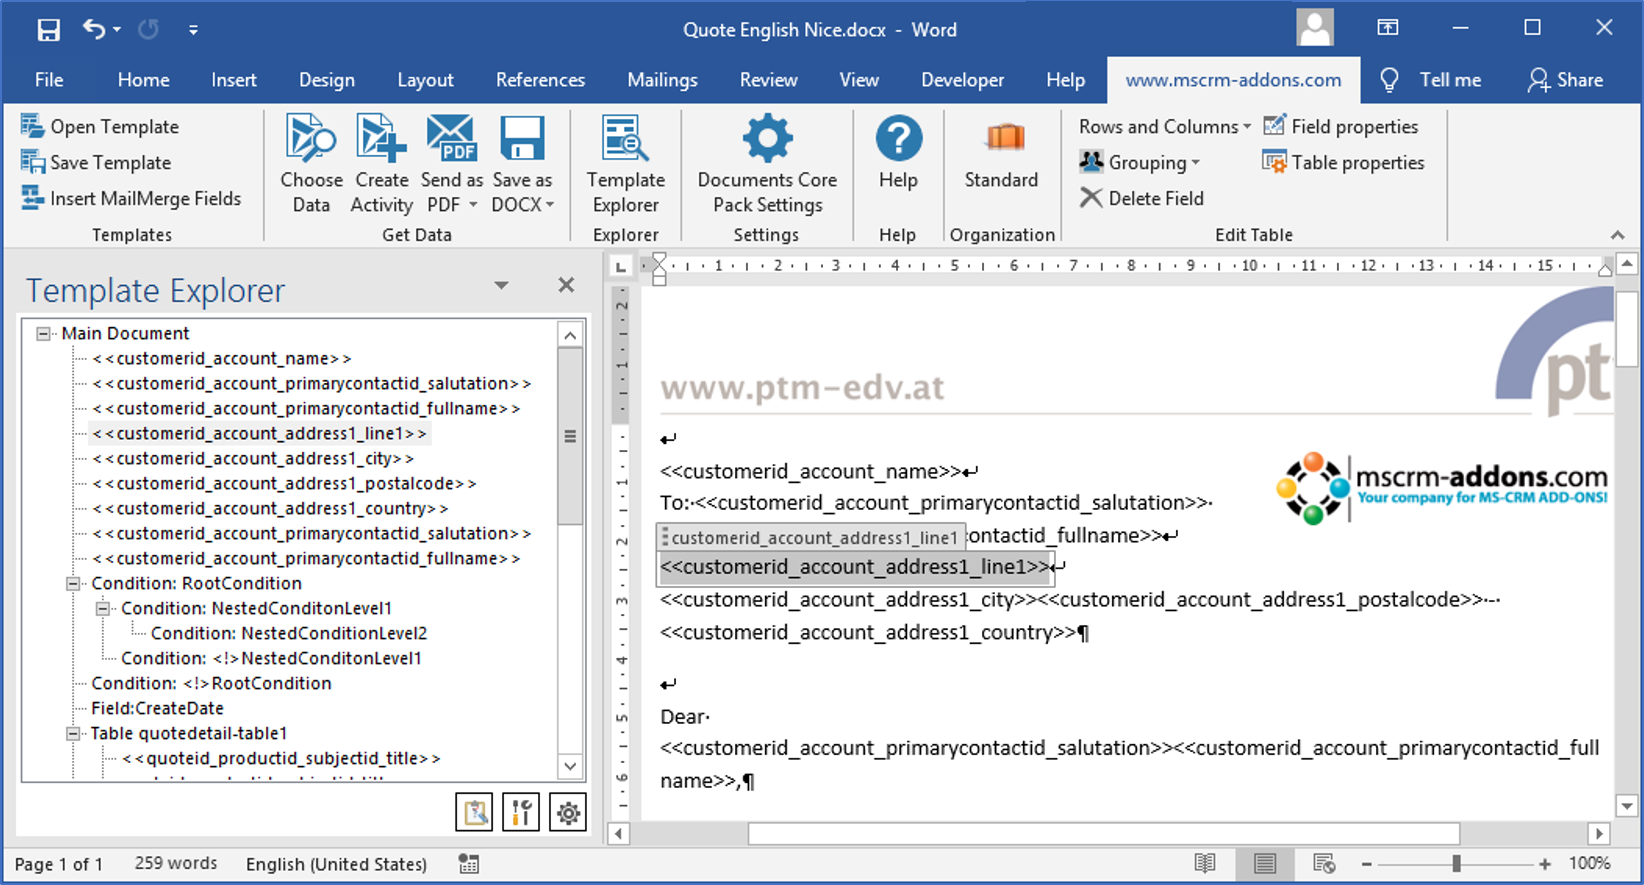Collapse Condition: RootCondition node
Viewport: 1644px width, 885px height.
(x=73, y=584)
